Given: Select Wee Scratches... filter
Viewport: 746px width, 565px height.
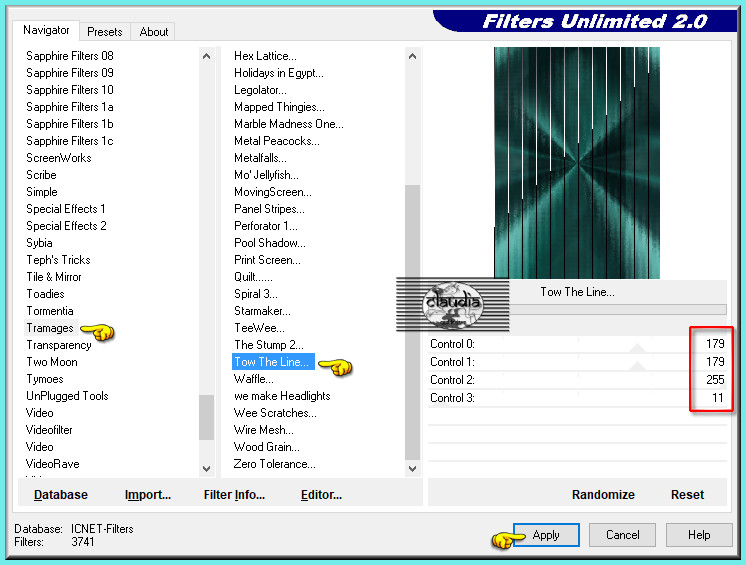Looking at the screenshot, I should click(275, 413).
